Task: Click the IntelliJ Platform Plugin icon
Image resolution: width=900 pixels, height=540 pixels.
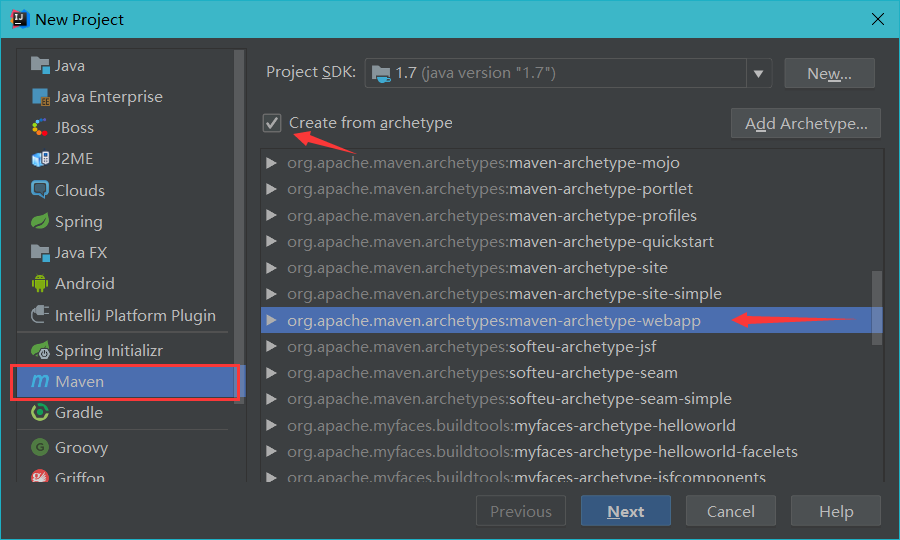Action: pos(40,314)
